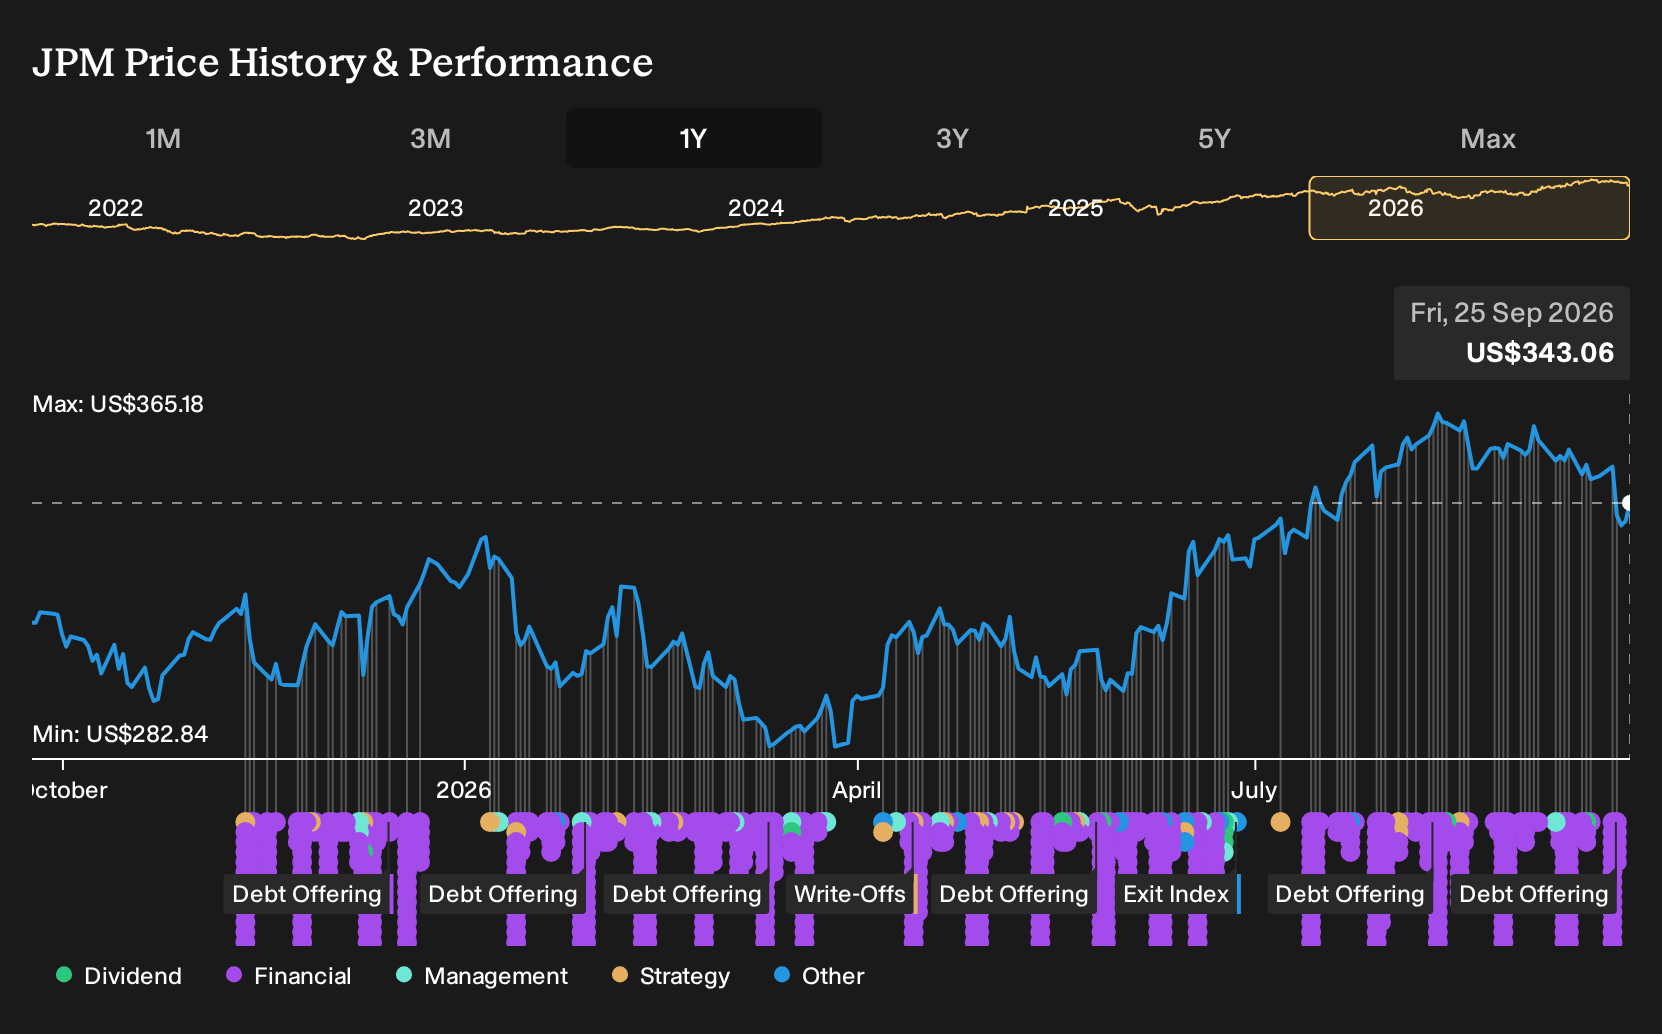Click the 2023 label in overview chart

point(436,208)
